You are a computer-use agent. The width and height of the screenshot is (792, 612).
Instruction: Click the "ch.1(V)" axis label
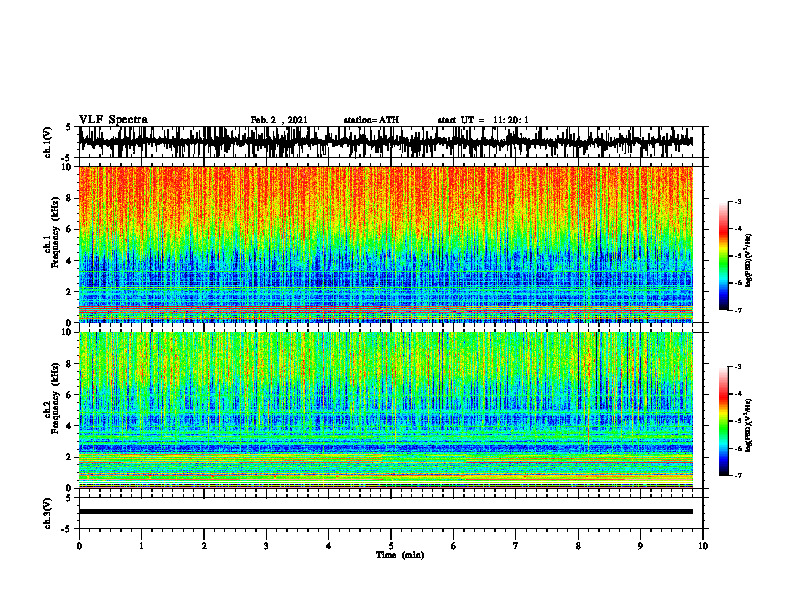click(x=47, y=142)
